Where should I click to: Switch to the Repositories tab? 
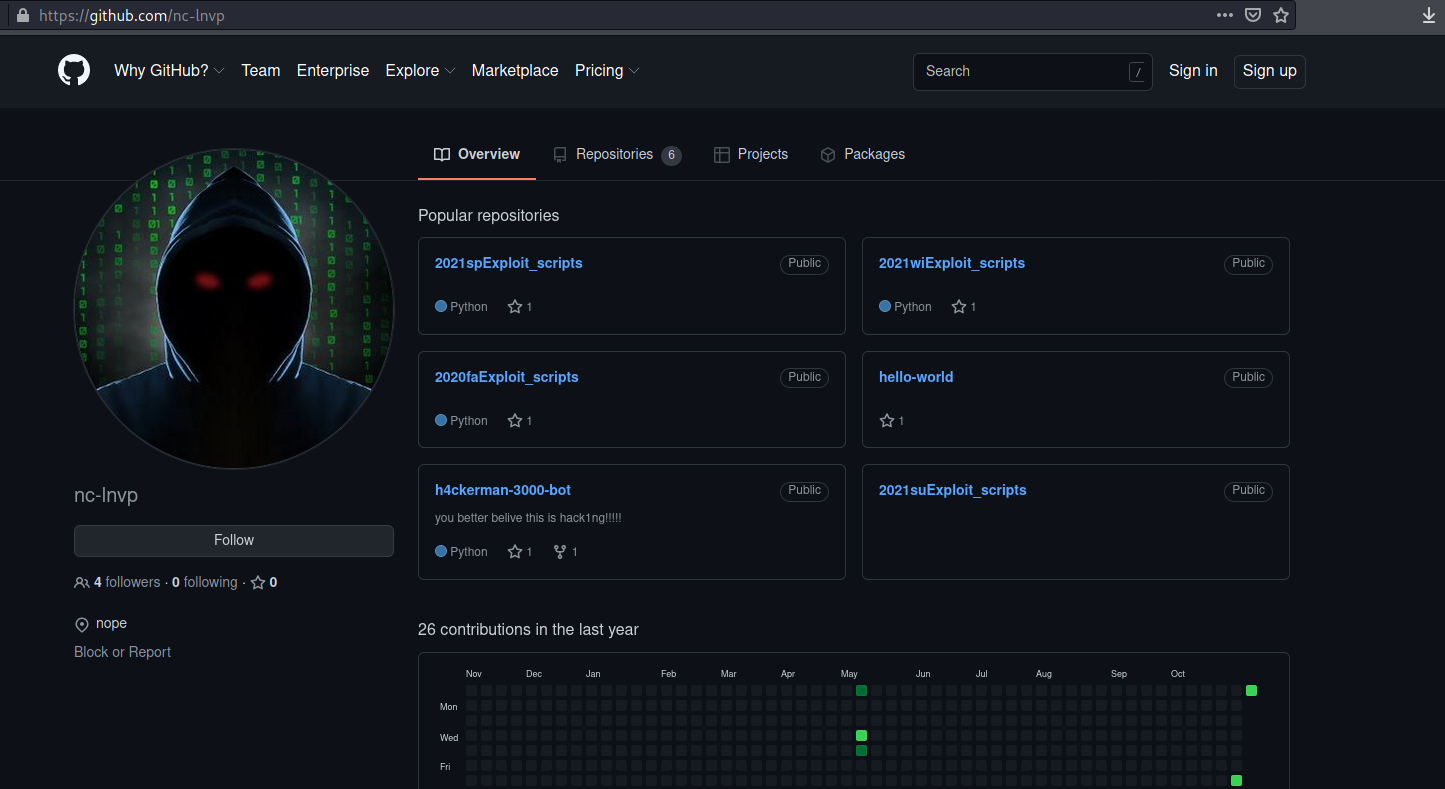point(617,154)
